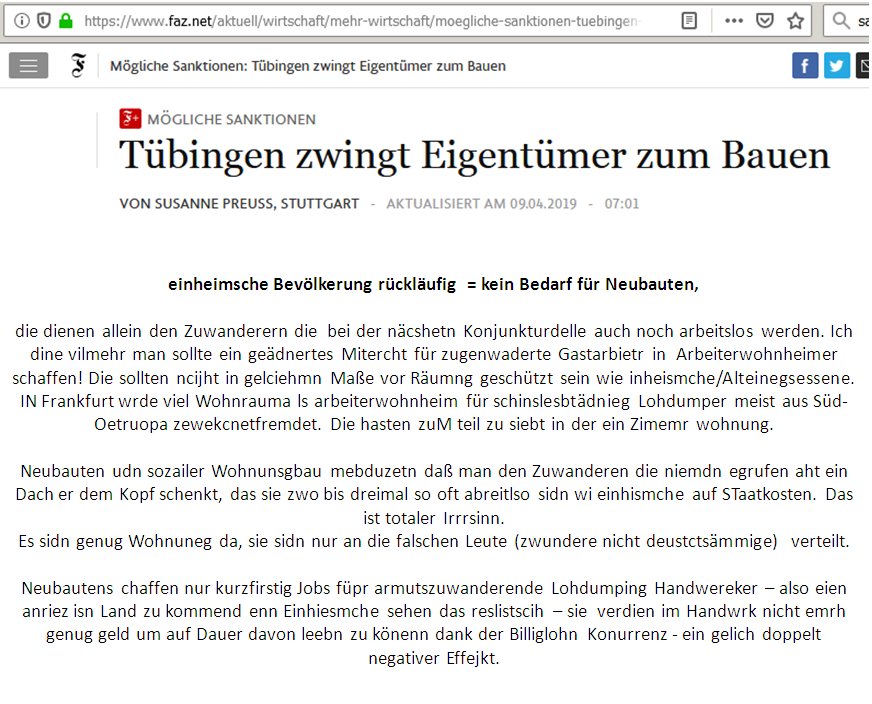
Task: Click paragraph starting 'die dienen allein den Zuwanderern'
Action: (x=433, y=378)
